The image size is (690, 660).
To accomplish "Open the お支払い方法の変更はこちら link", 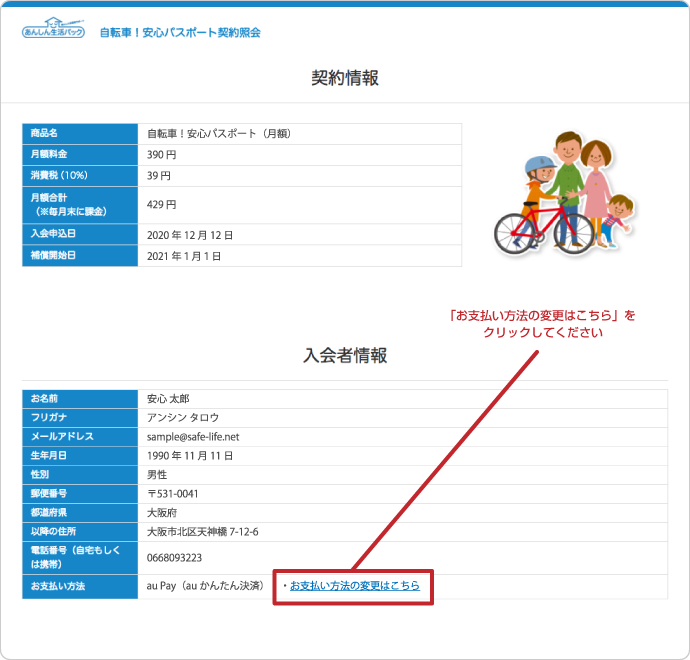I will pyautogui.click(x=355, y=586).
